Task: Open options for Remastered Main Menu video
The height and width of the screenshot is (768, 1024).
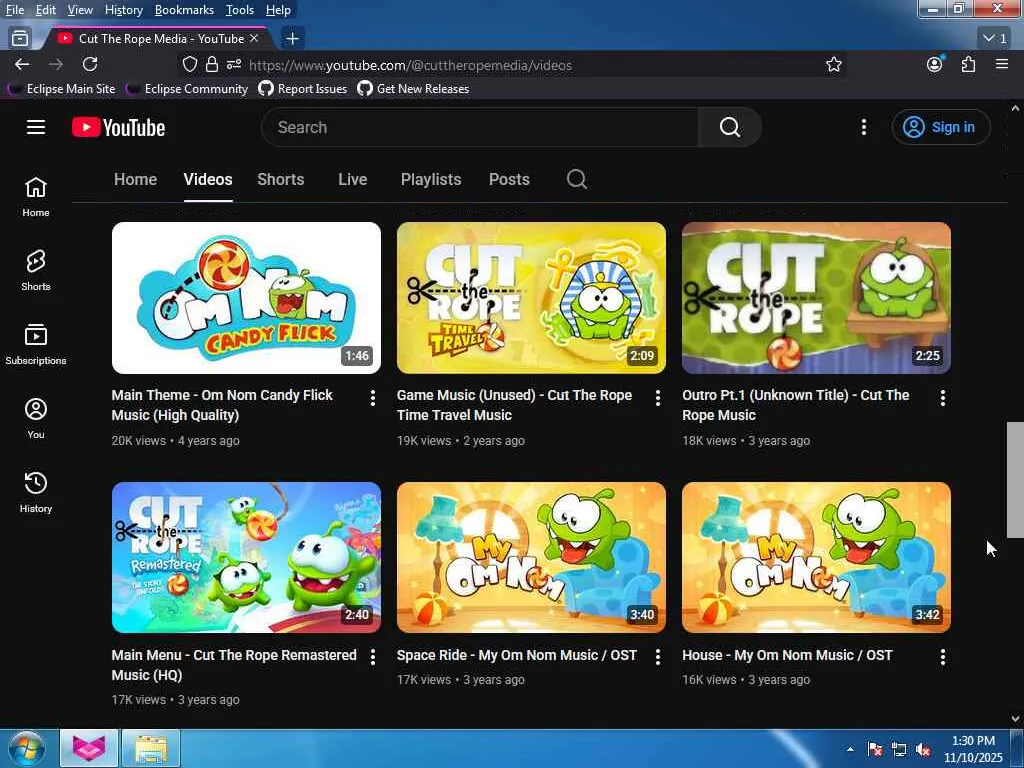Action: pyautogui.click(x=372, y=657)
